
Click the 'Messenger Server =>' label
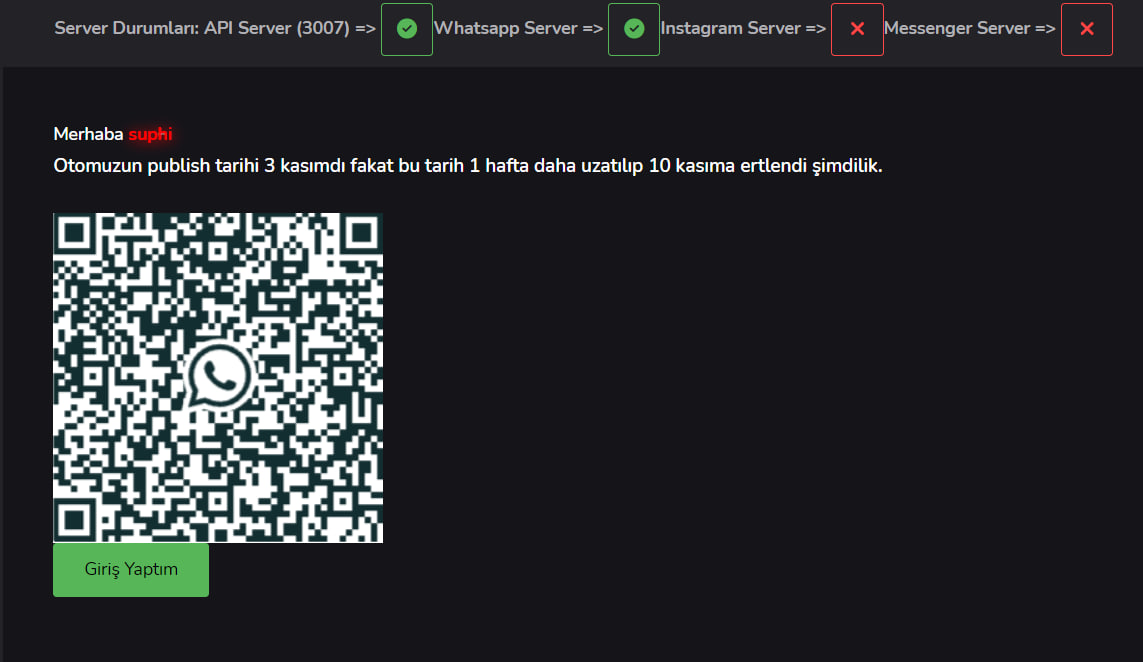[x=970, y=28]
